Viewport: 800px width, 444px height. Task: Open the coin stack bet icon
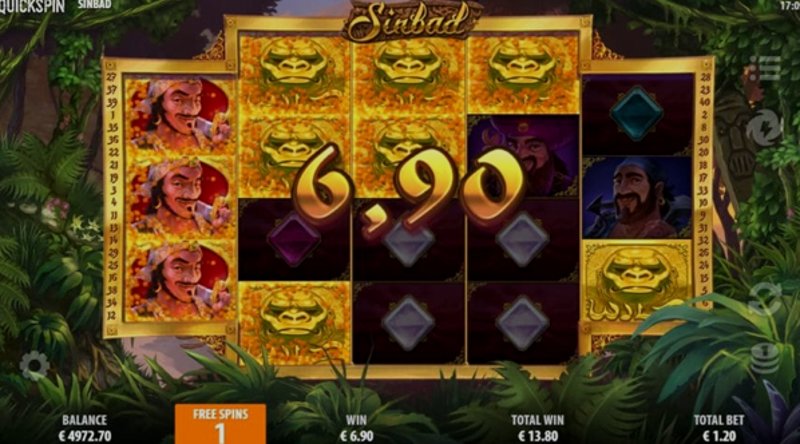tap(765, 359)
